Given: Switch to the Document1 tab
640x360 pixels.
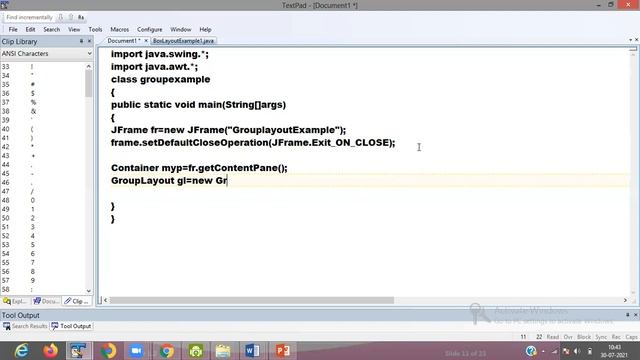Looking at the screenshot, I should [123, 41].
